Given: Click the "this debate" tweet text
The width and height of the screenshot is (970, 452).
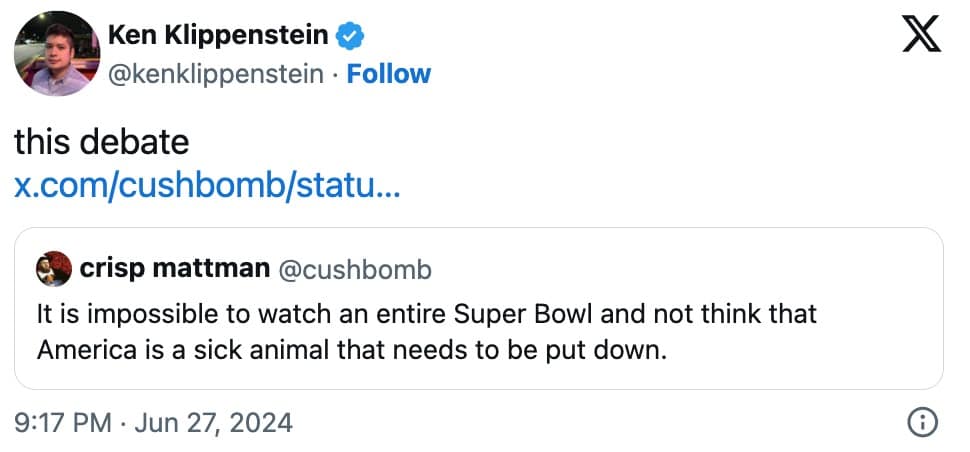Looking at the screenshot, I should [101, 142].
